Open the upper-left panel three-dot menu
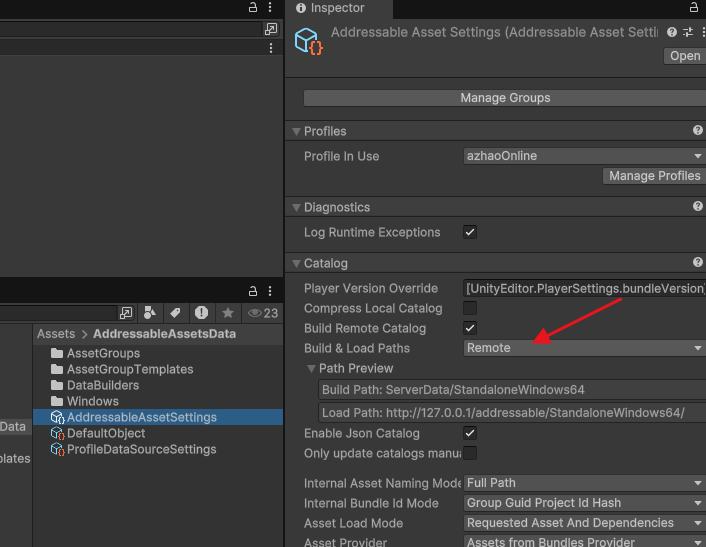 point(270,8)
